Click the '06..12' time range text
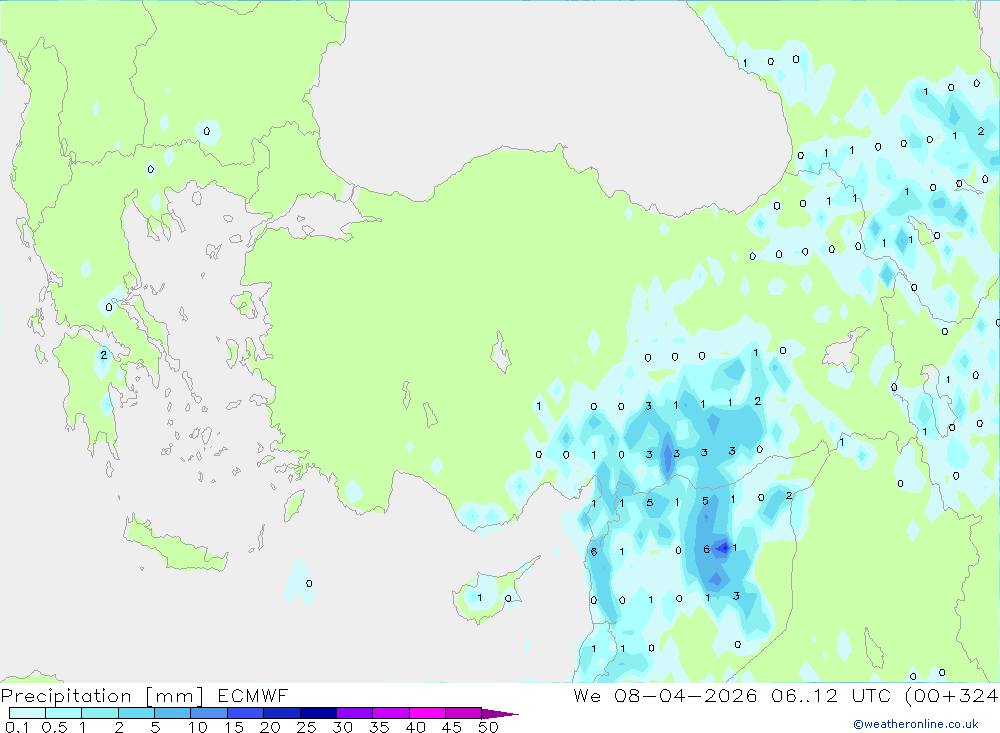The width and height of the screenshot is (1000, 733). 804,695
